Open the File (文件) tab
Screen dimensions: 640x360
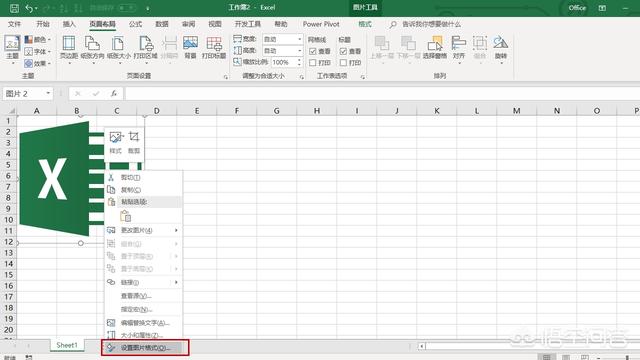pyautogui.click(x=14, y=24)
